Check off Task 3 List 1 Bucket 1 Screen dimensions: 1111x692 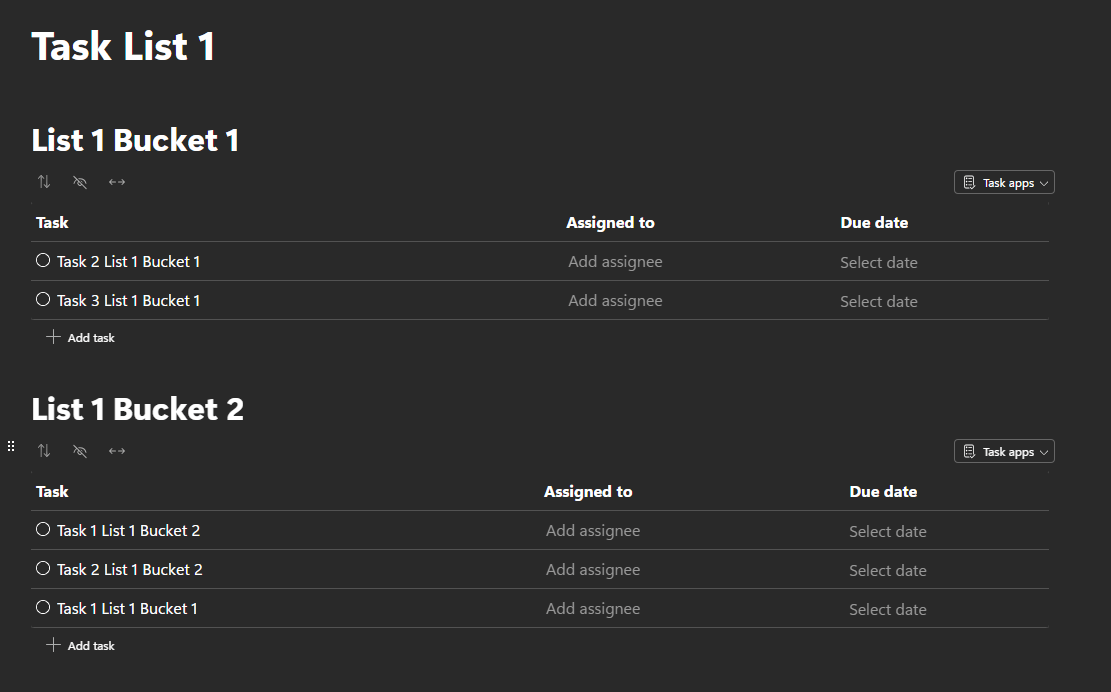pos(43,300)
